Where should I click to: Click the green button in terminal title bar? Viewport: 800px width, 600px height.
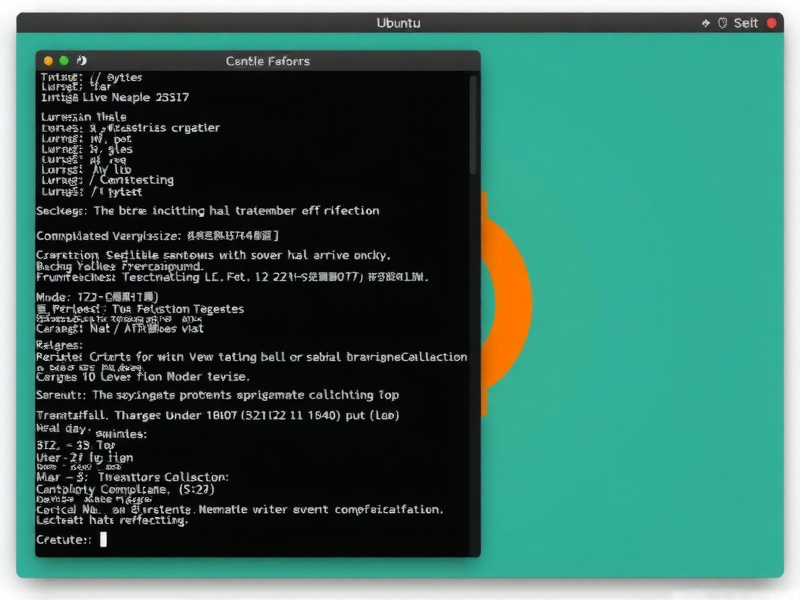point(64,61)
